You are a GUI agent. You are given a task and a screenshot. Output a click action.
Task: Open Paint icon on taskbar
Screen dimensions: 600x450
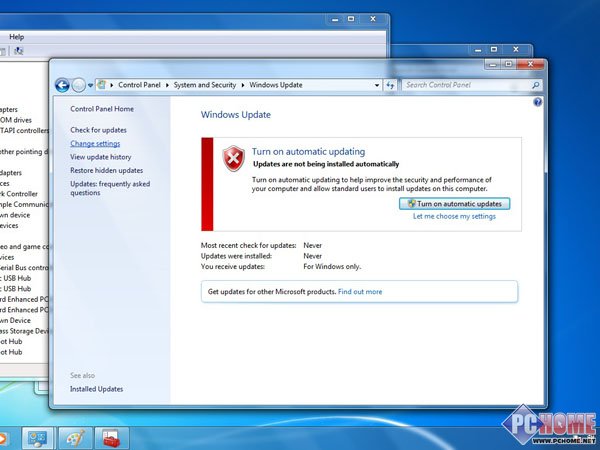[x=75, y=438]
